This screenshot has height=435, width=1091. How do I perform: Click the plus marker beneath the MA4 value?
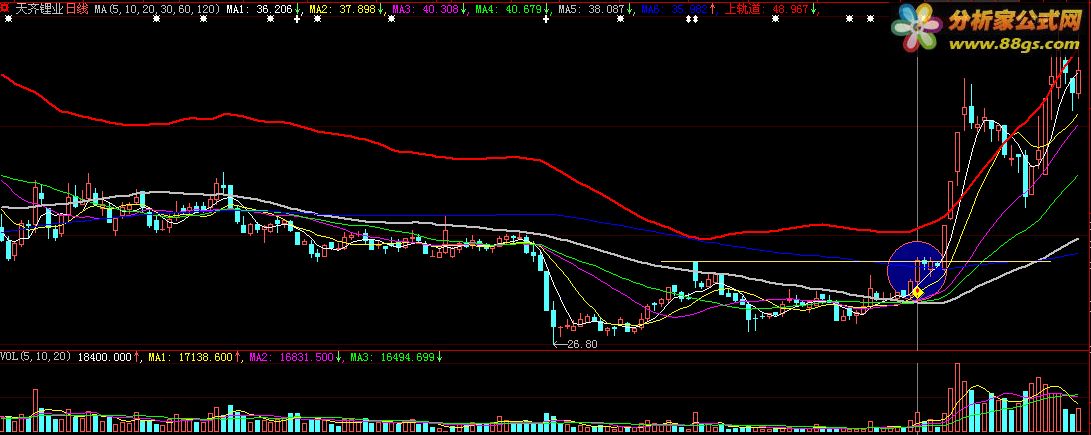(x=546, y=19)
